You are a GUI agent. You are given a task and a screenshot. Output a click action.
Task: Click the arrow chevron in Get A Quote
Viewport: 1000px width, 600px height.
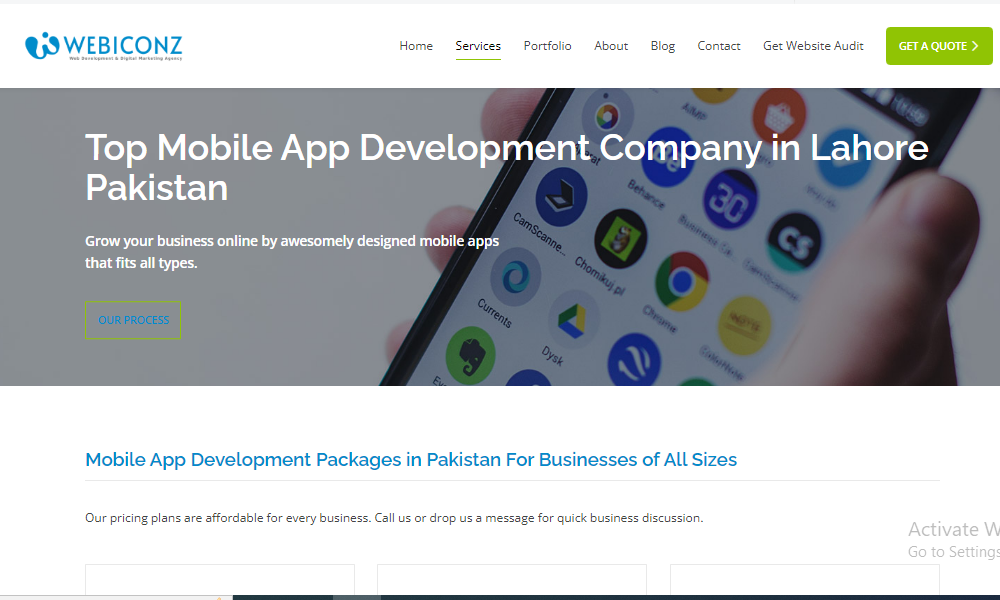975,46
